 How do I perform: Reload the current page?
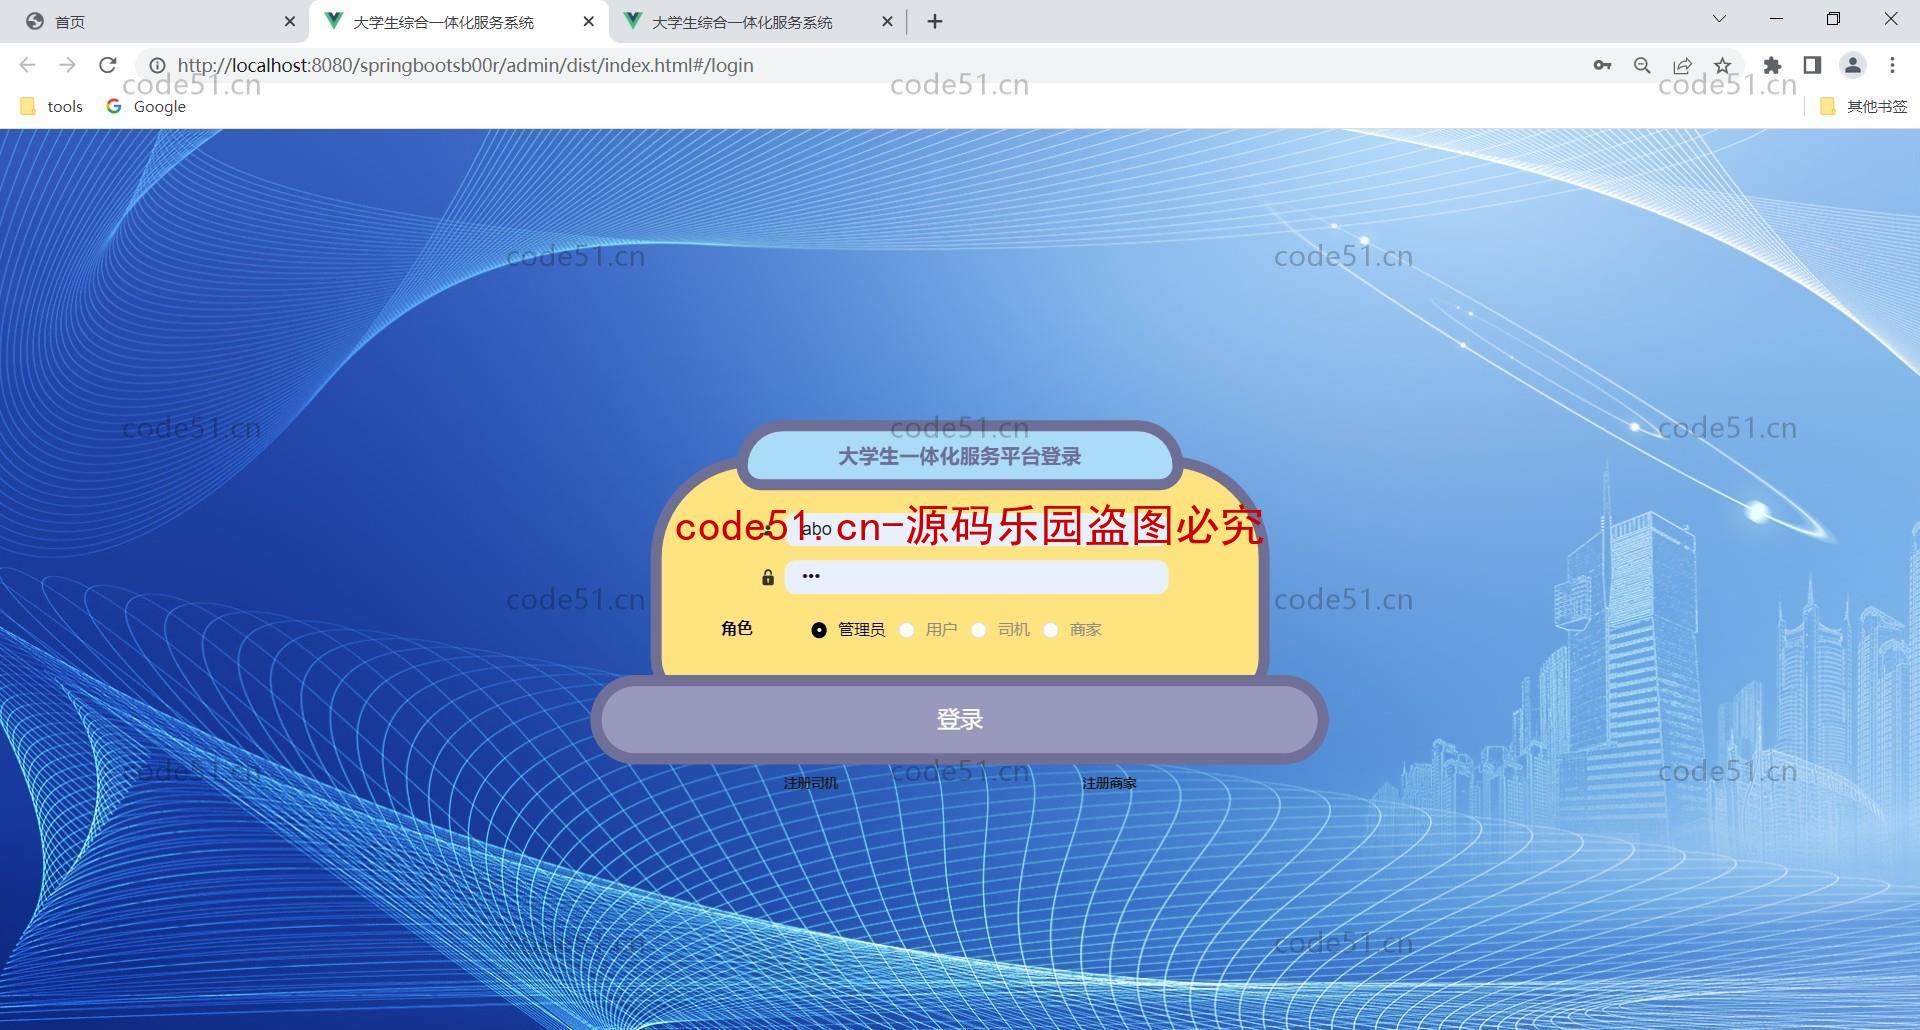click(x=108, y=65)
